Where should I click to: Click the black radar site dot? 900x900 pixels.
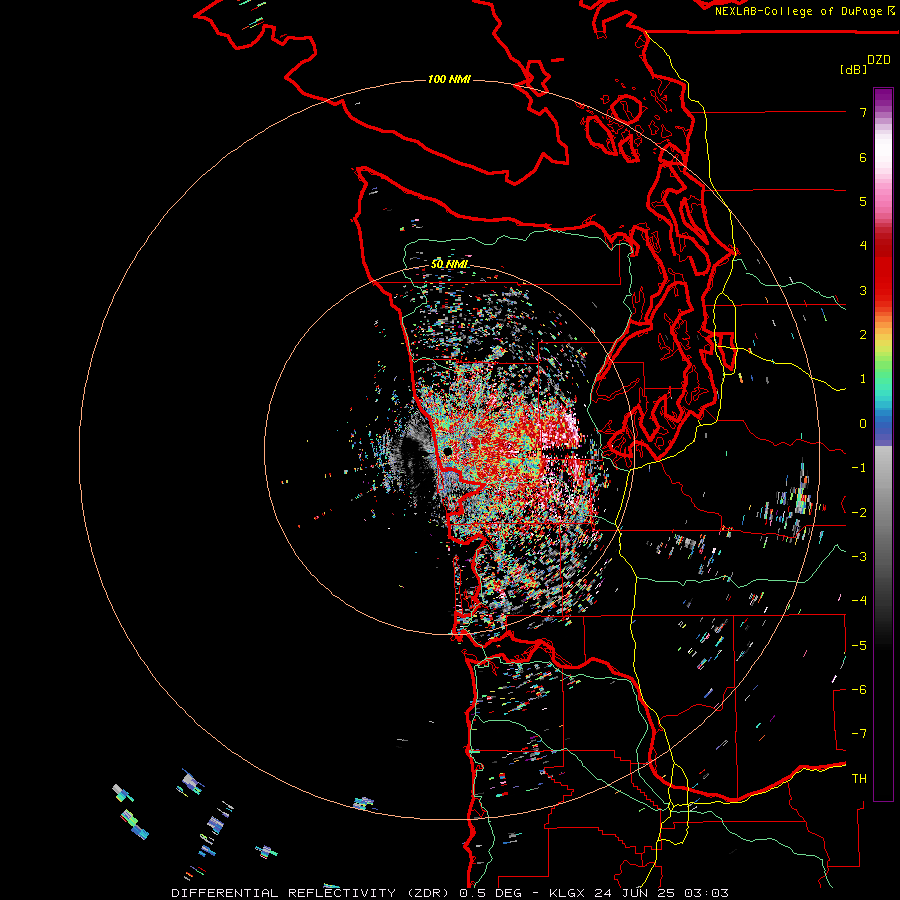[448, 452]
